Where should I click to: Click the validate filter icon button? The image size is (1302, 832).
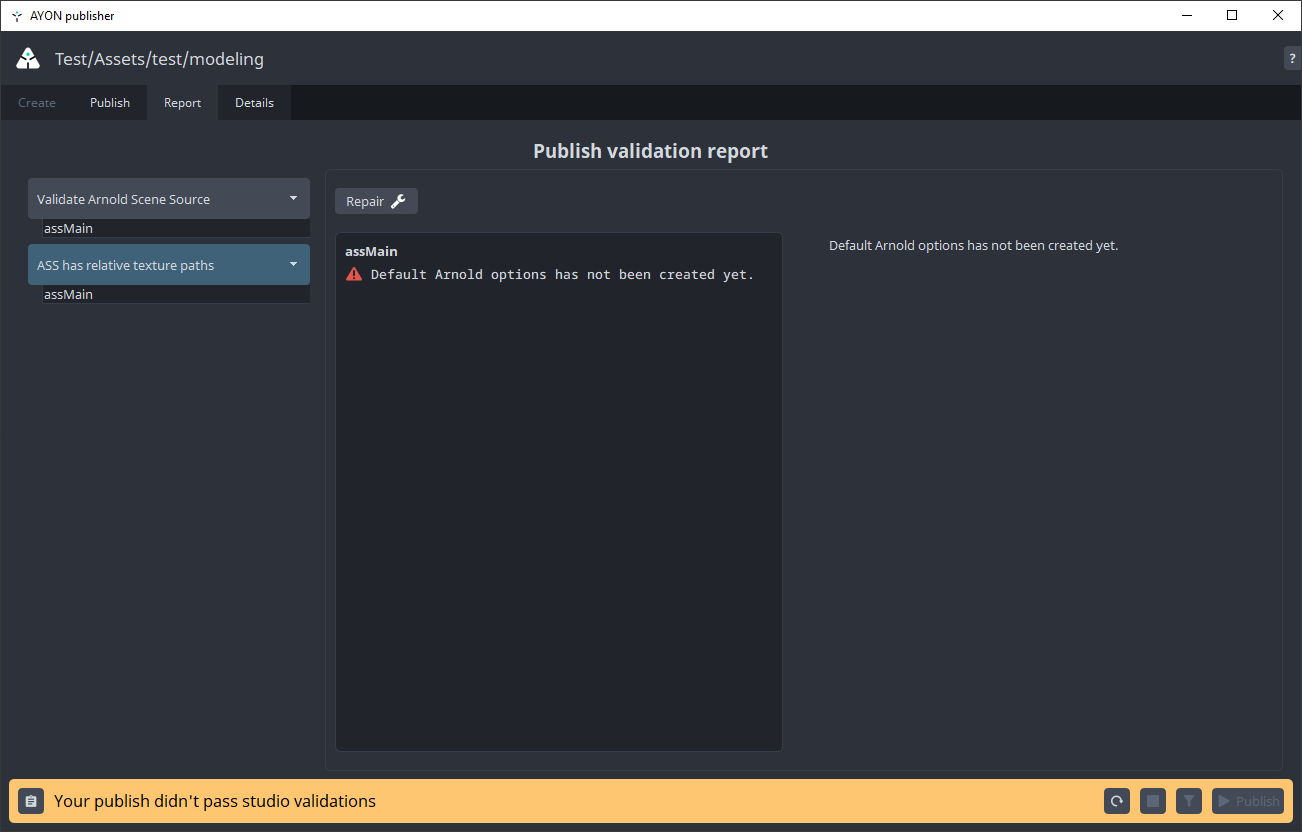(x=1188, y=801)
